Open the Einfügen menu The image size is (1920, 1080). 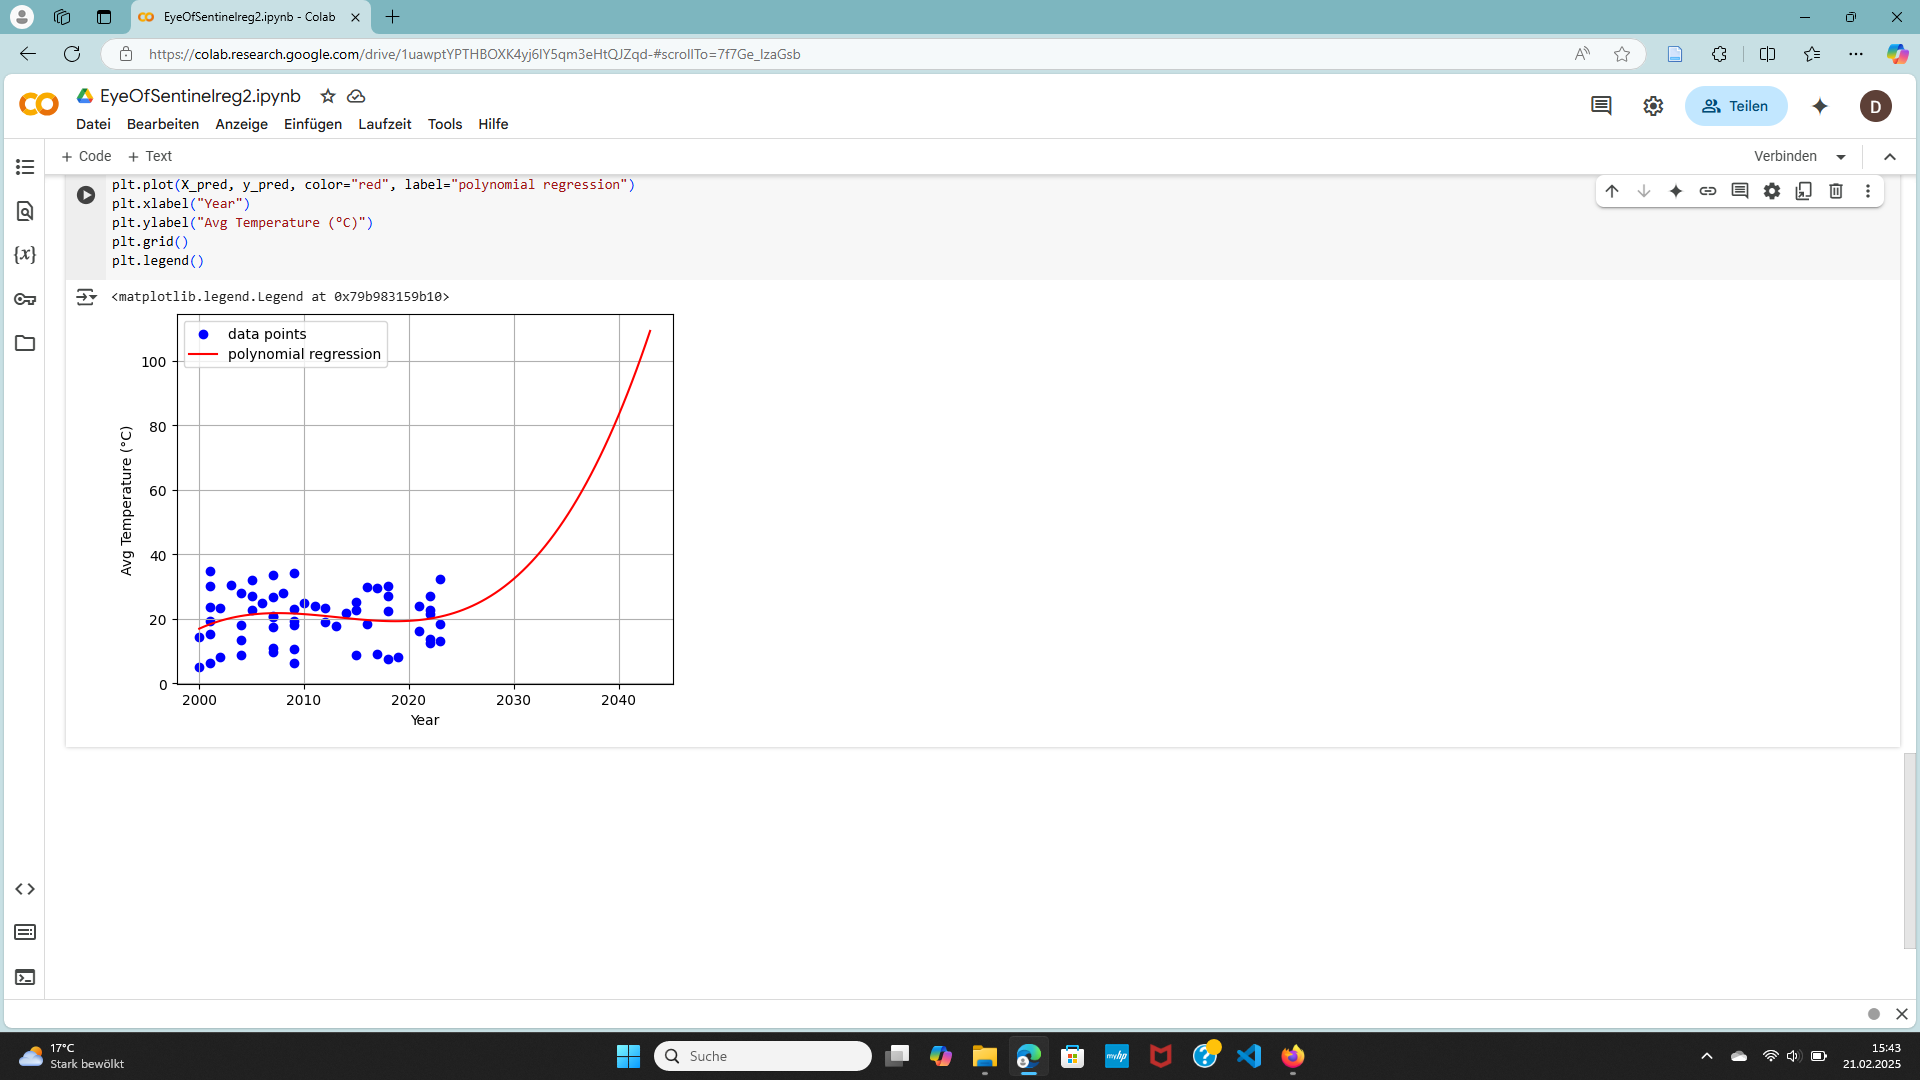312,124
